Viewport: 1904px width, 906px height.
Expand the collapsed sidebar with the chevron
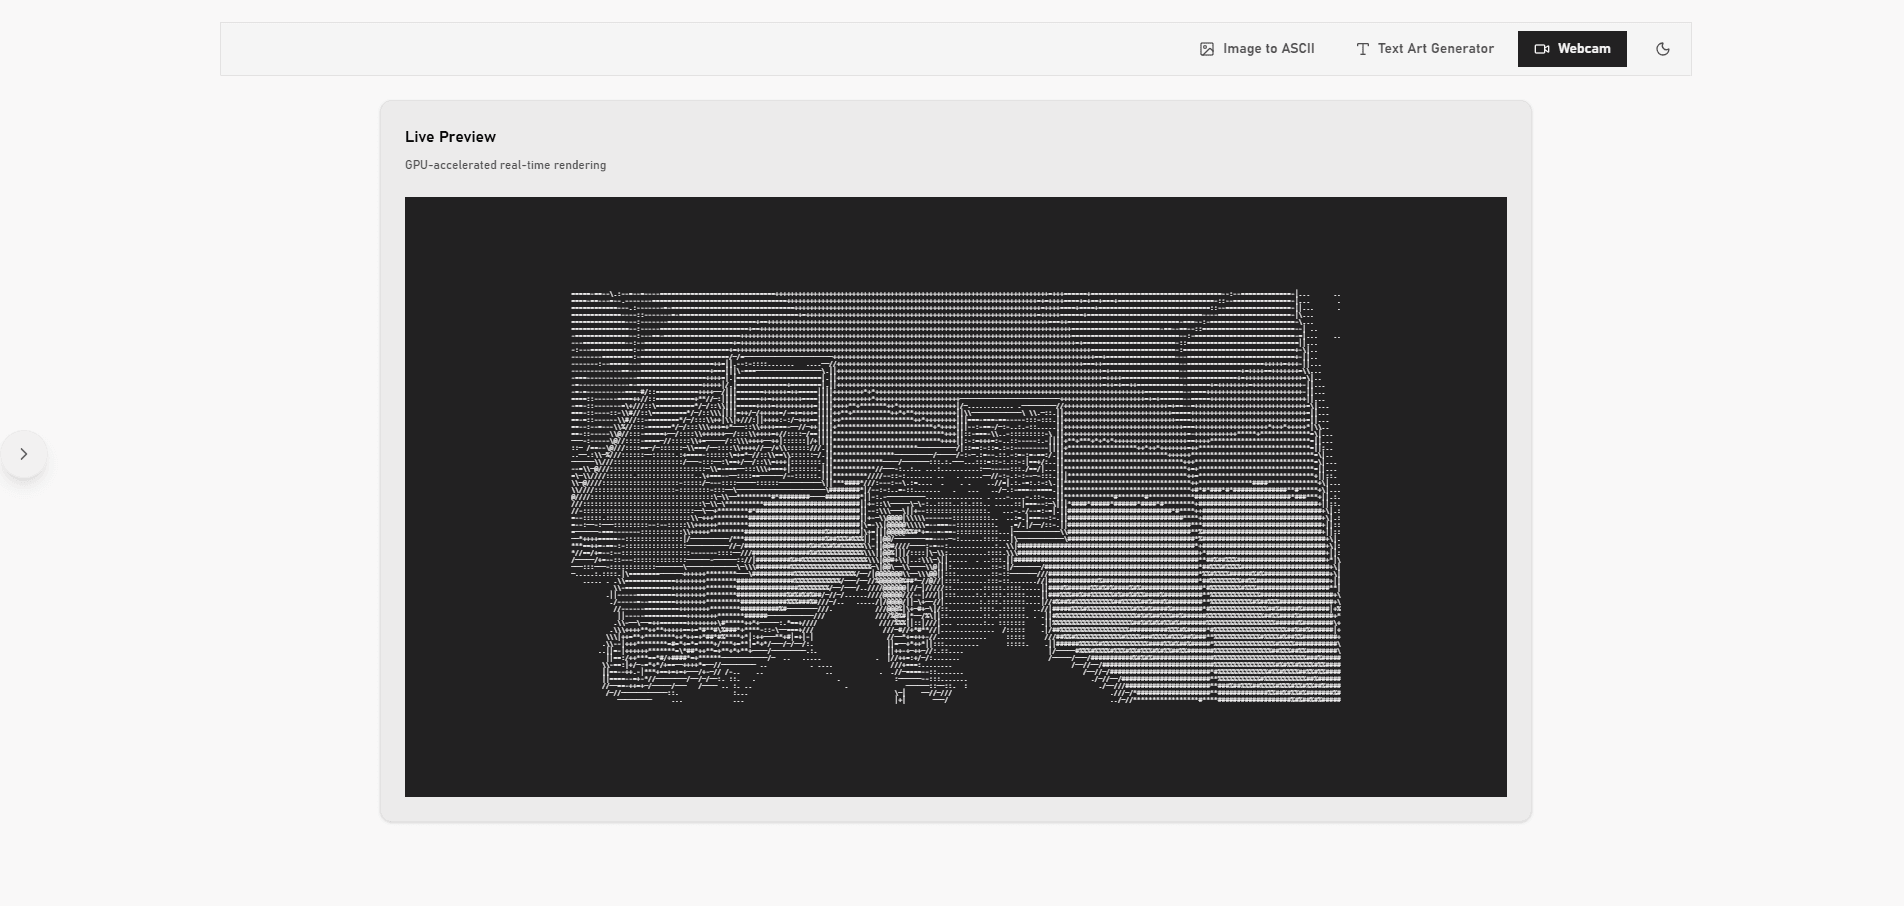[24, 454]
